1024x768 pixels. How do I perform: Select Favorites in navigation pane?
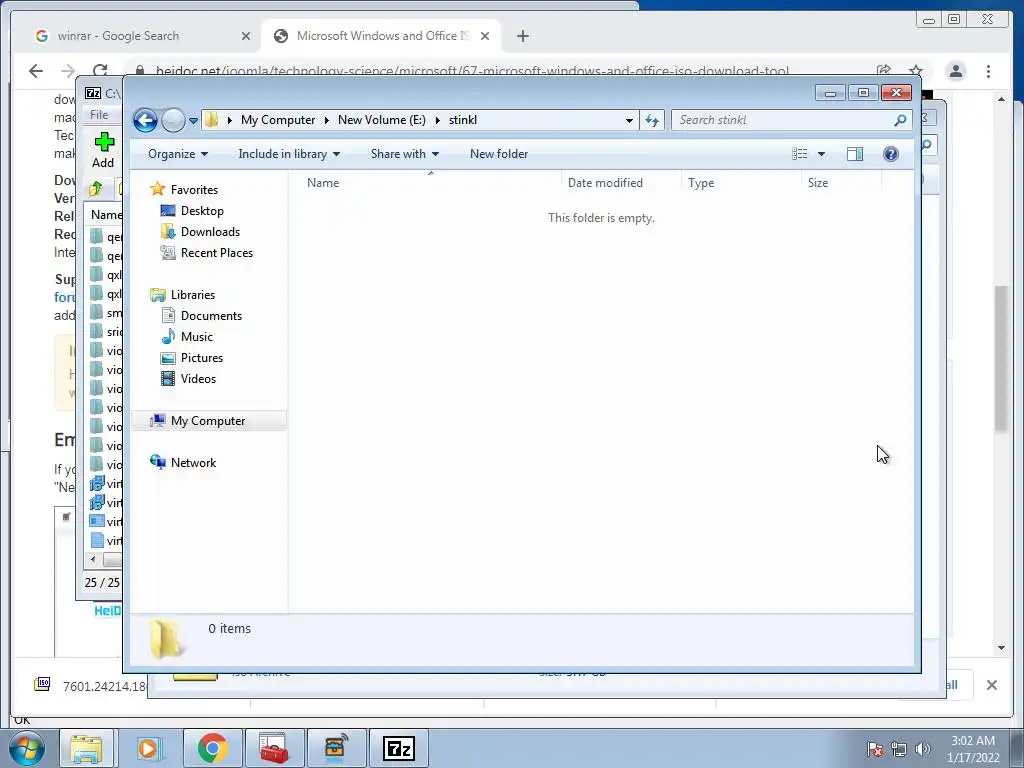click(x=194, y=190)
